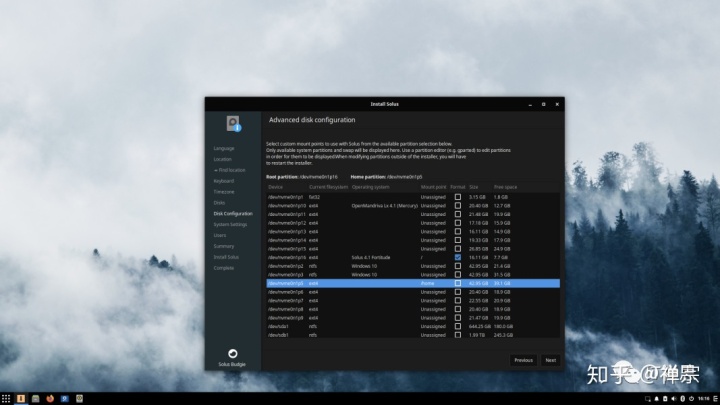Select the OpenMandriva Lx 4.1 partition row
Viewport: 720px width, 405px height.
pyautogui.click(x=413, y=206)
